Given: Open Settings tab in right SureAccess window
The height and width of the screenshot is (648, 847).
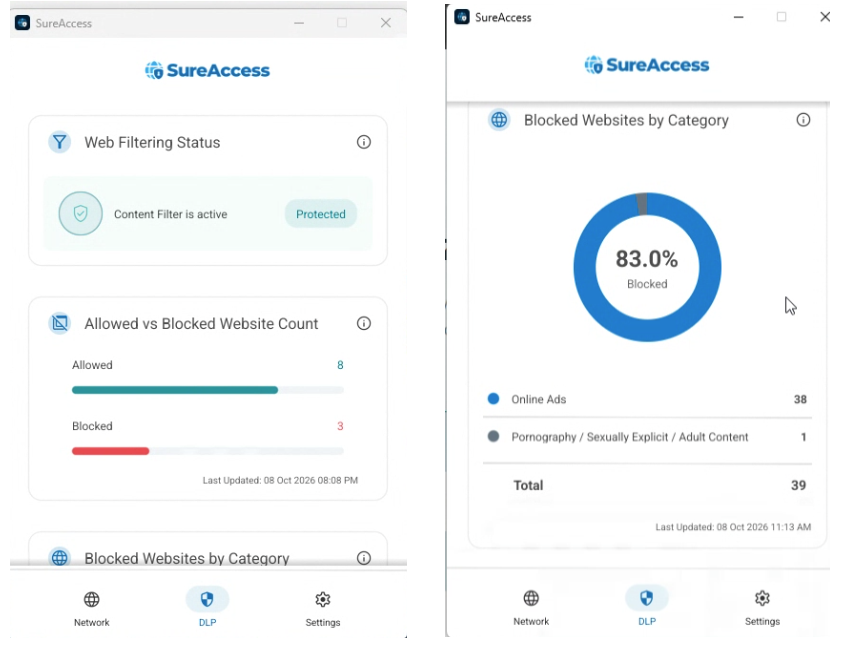Looking at the screenshot, I should pyautogui.click(x=762, y=607).
